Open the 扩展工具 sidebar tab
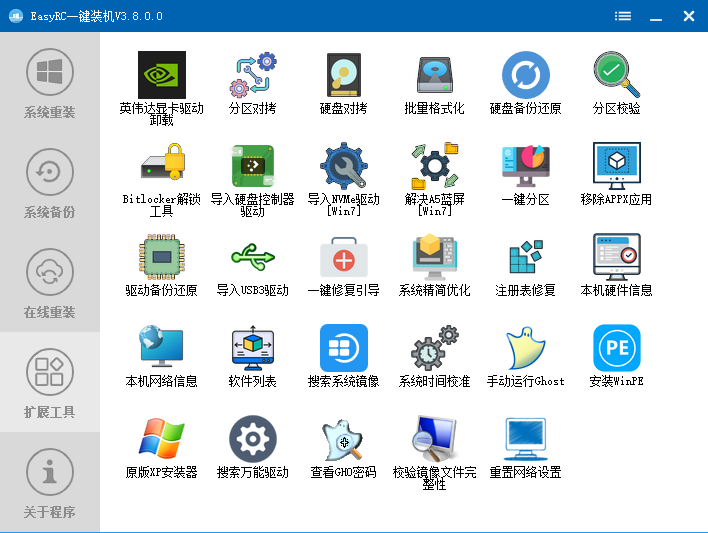The width and height of the screenshot is (708, 533). [x=50, y=382]
